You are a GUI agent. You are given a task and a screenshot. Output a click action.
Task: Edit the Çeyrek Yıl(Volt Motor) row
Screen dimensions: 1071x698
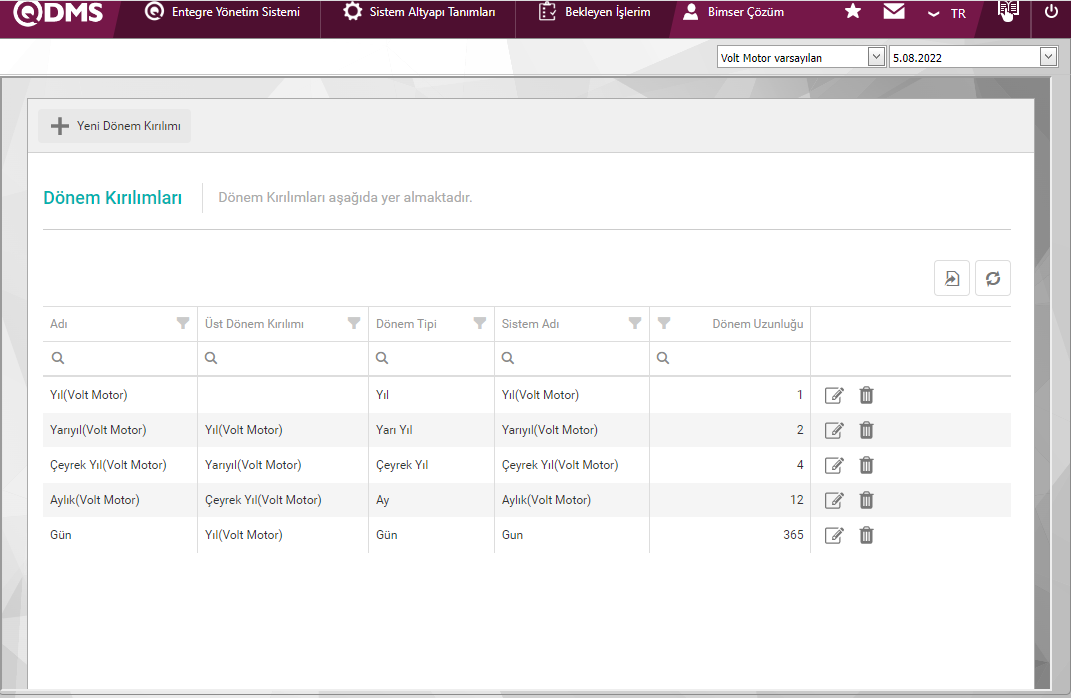[x=834, y=465]
